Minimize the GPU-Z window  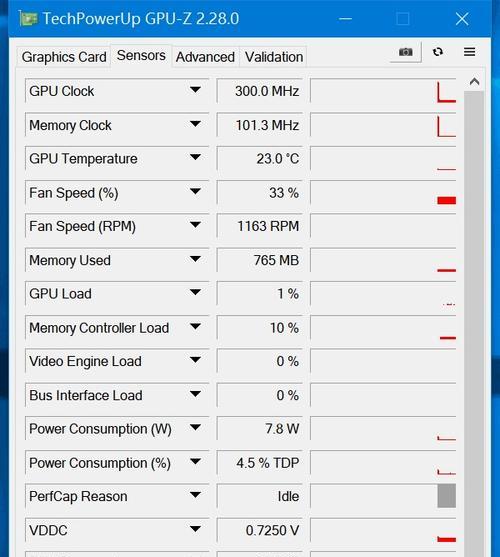(x=345, y=19)
